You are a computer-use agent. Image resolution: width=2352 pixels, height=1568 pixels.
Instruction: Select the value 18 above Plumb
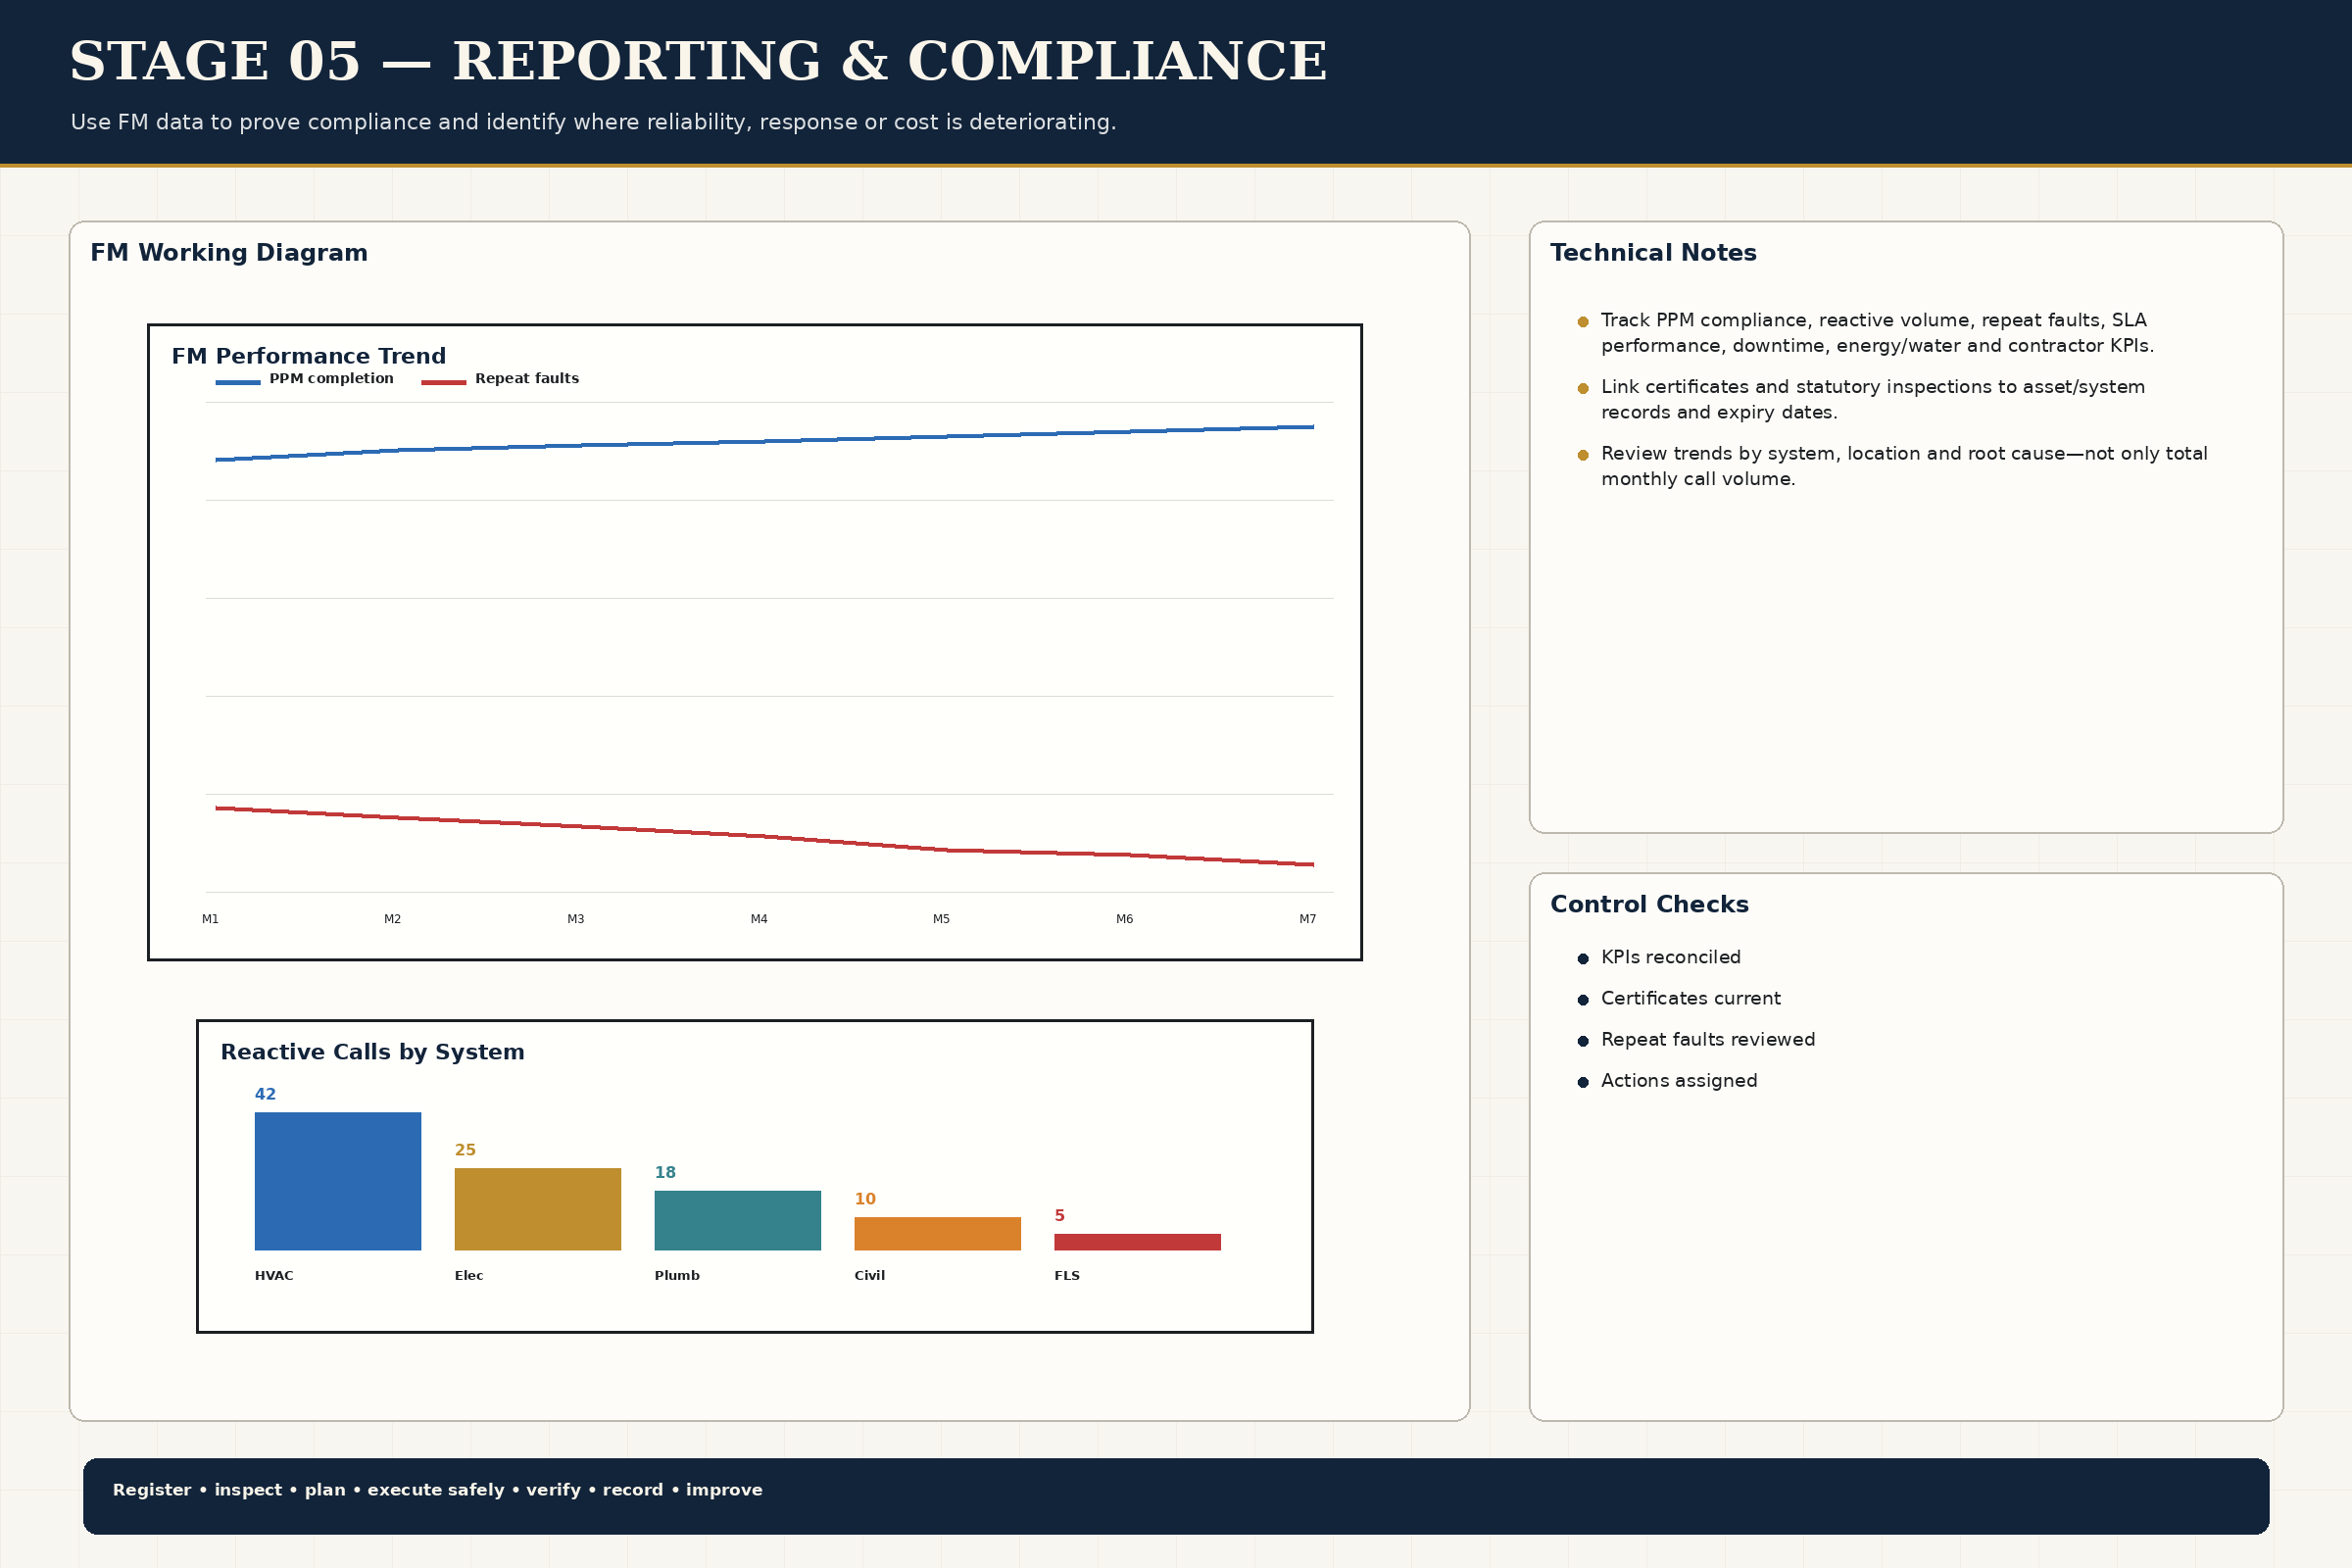click(x=665, y=1173)
